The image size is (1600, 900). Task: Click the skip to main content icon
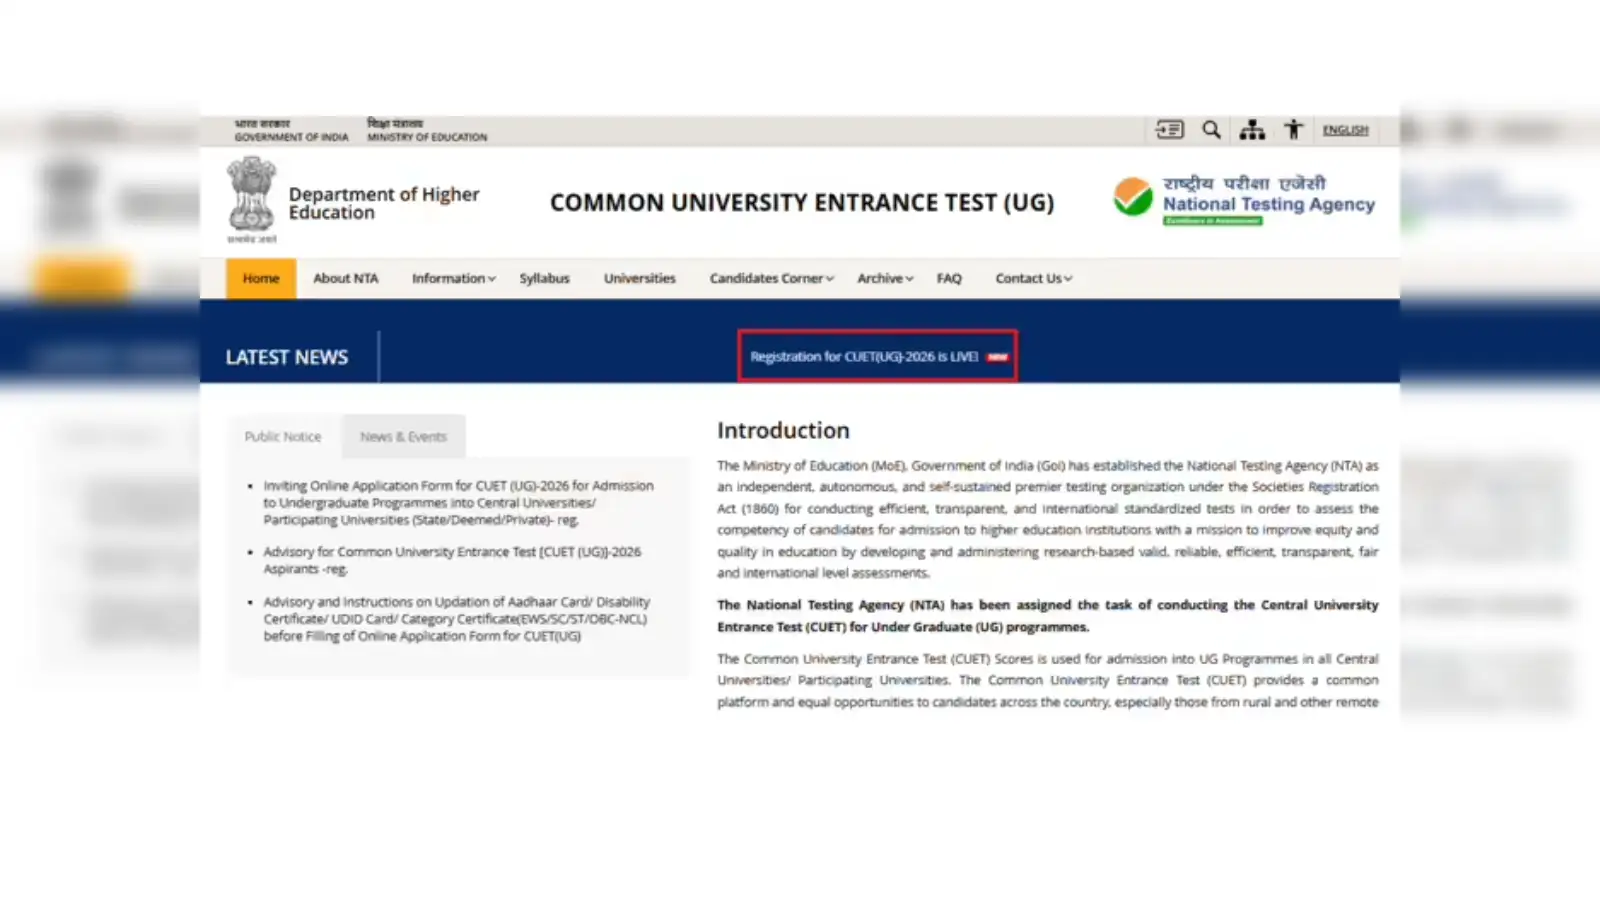pos(1169,130)
